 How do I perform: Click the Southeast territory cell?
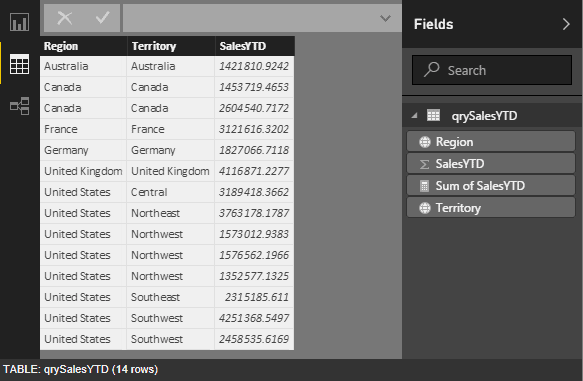click(x=155, y=297)
